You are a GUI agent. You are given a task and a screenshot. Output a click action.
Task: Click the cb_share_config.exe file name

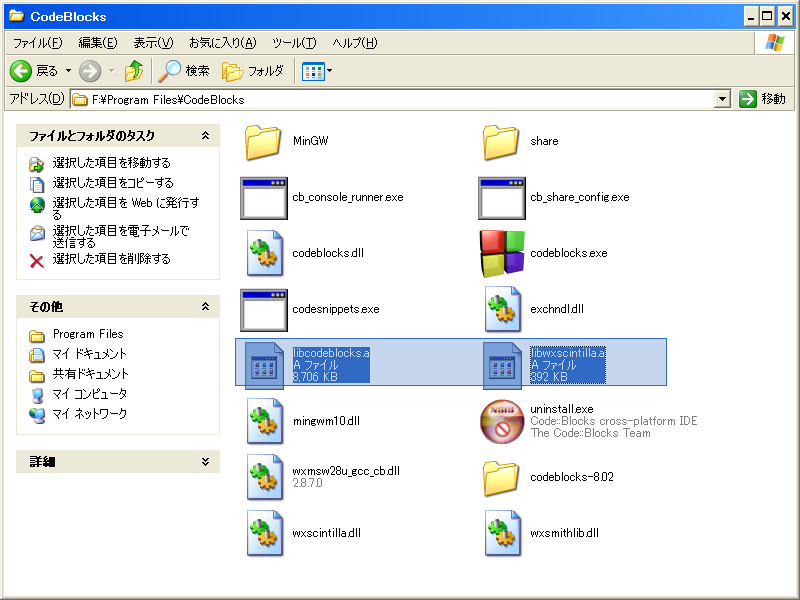tap(580, 197)
